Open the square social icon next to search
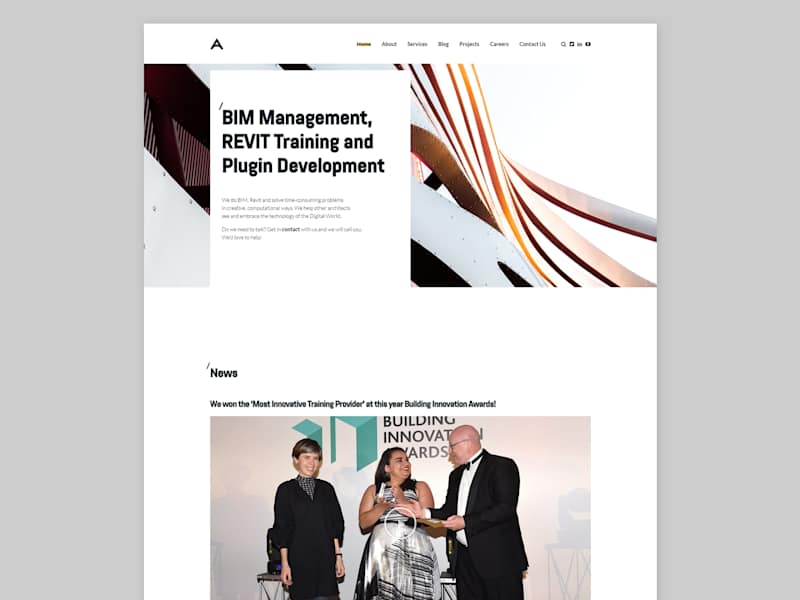 [571, 44]
